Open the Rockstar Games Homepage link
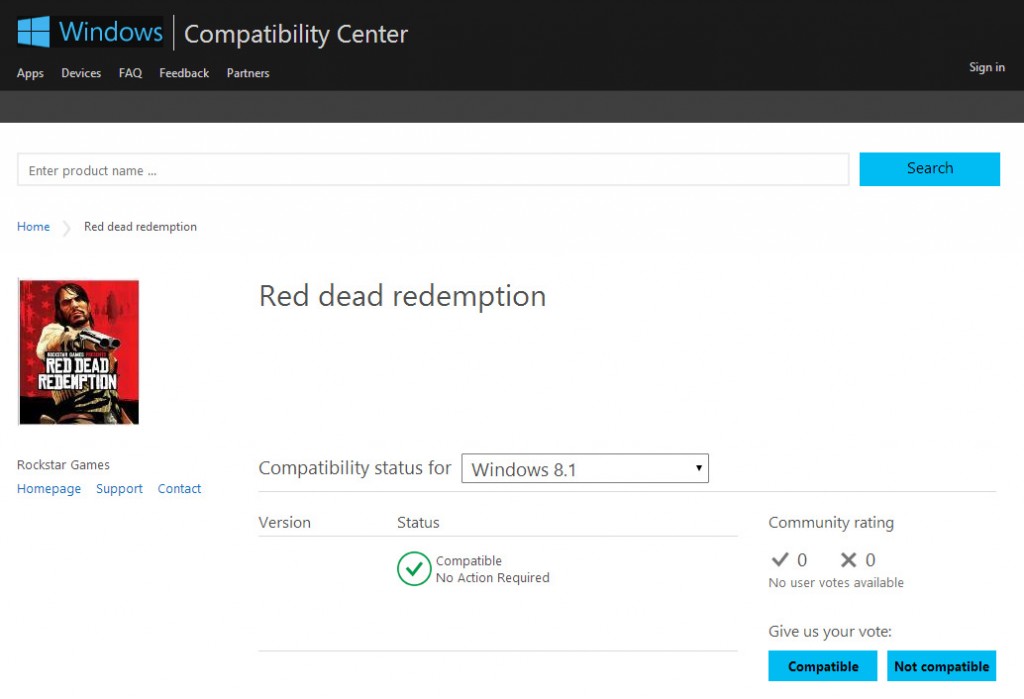The height and width of the screenshot is (699, 1024). (x=49, y=489)
